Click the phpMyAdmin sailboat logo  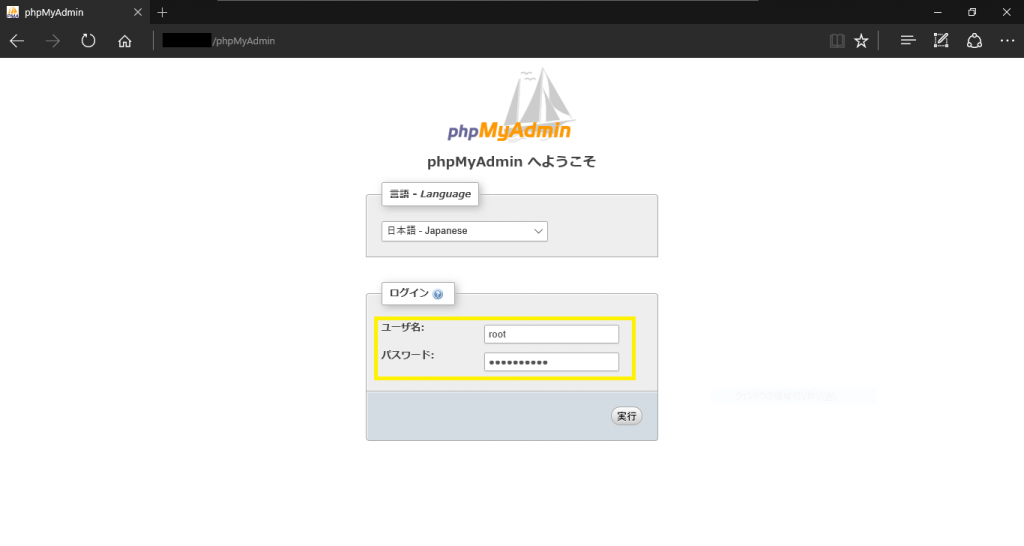click(509, 104)
